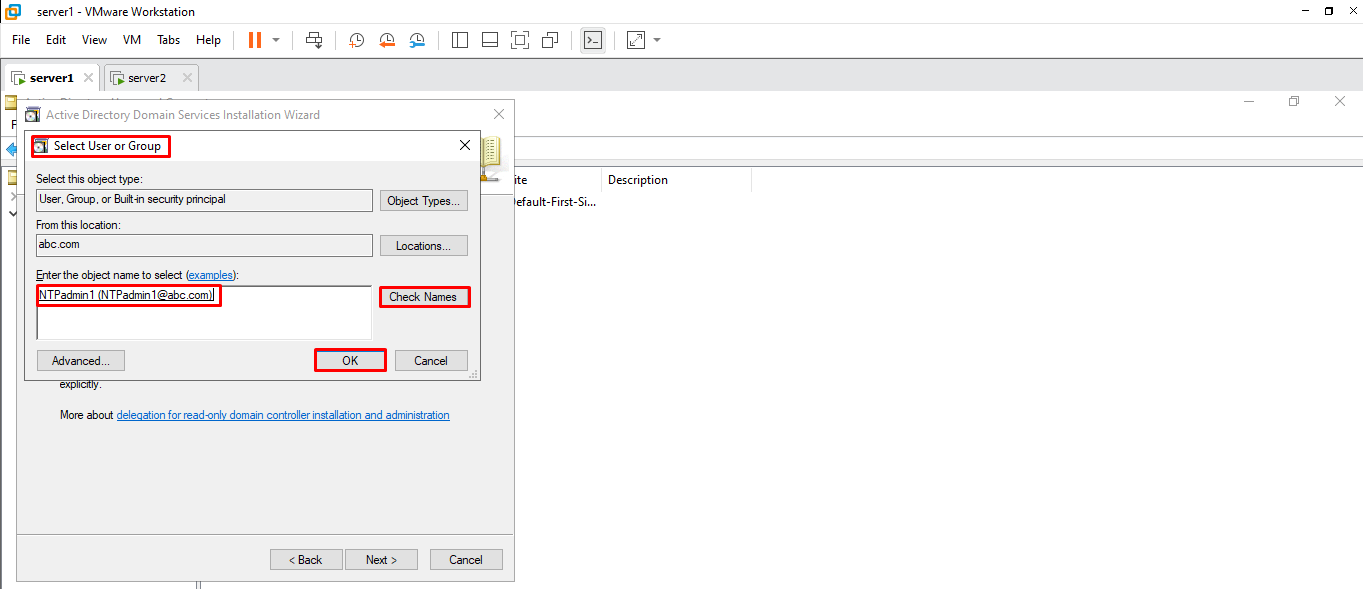Viewport: 1363px width, 589px height.
Task: Enter full screen mode
Action: tap(520, 40)
